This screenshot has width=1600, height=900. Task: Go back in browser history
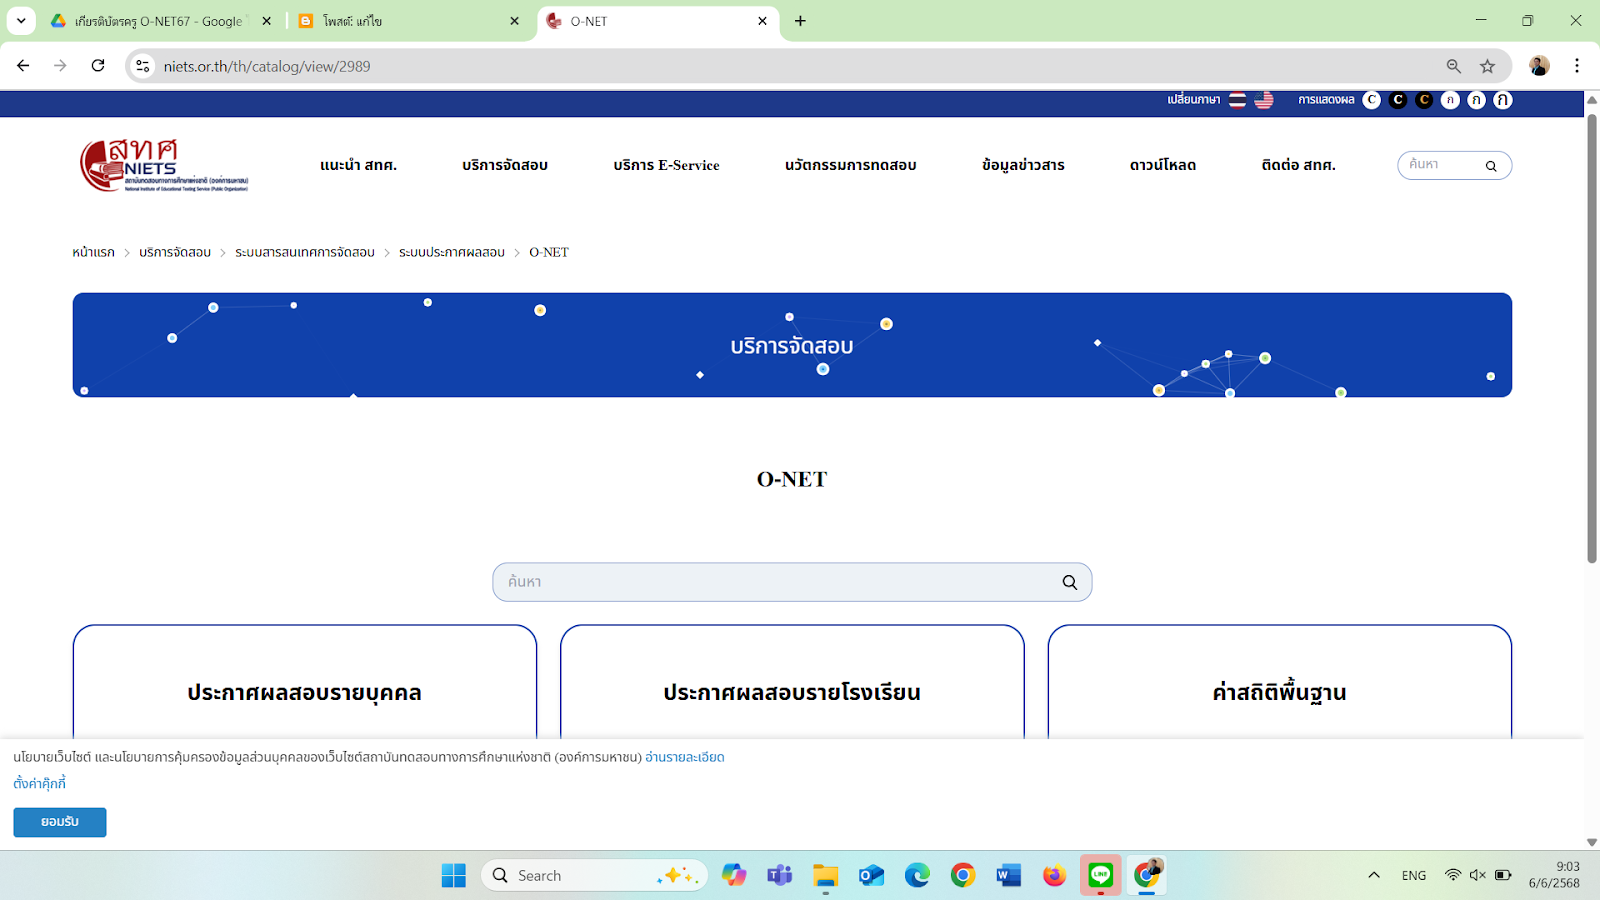(23, 66)
